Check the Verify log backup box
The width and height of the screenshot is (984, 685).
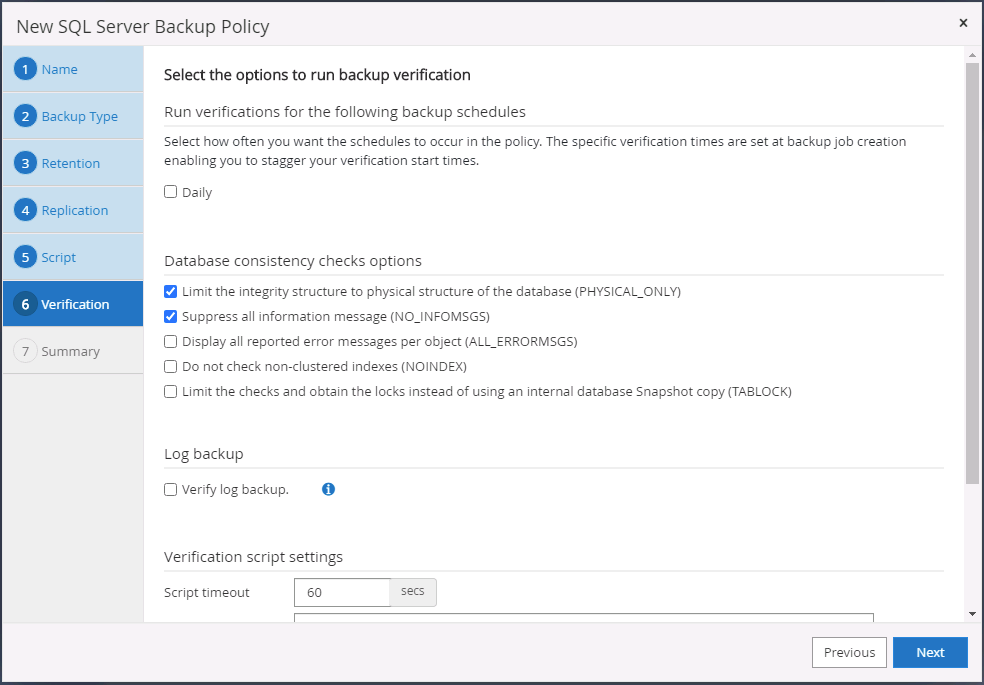(x=171, y=490)
